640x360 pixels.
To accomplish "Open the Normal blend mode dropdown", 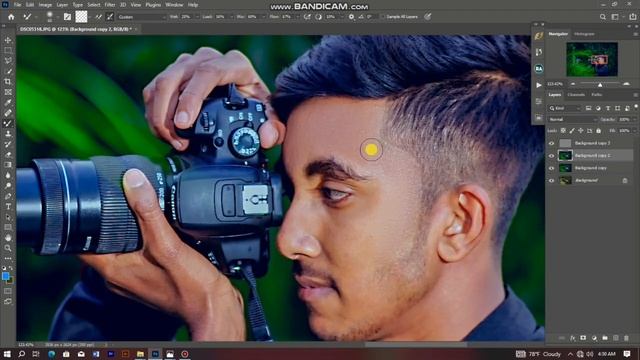I will click(x=572, y=120).
